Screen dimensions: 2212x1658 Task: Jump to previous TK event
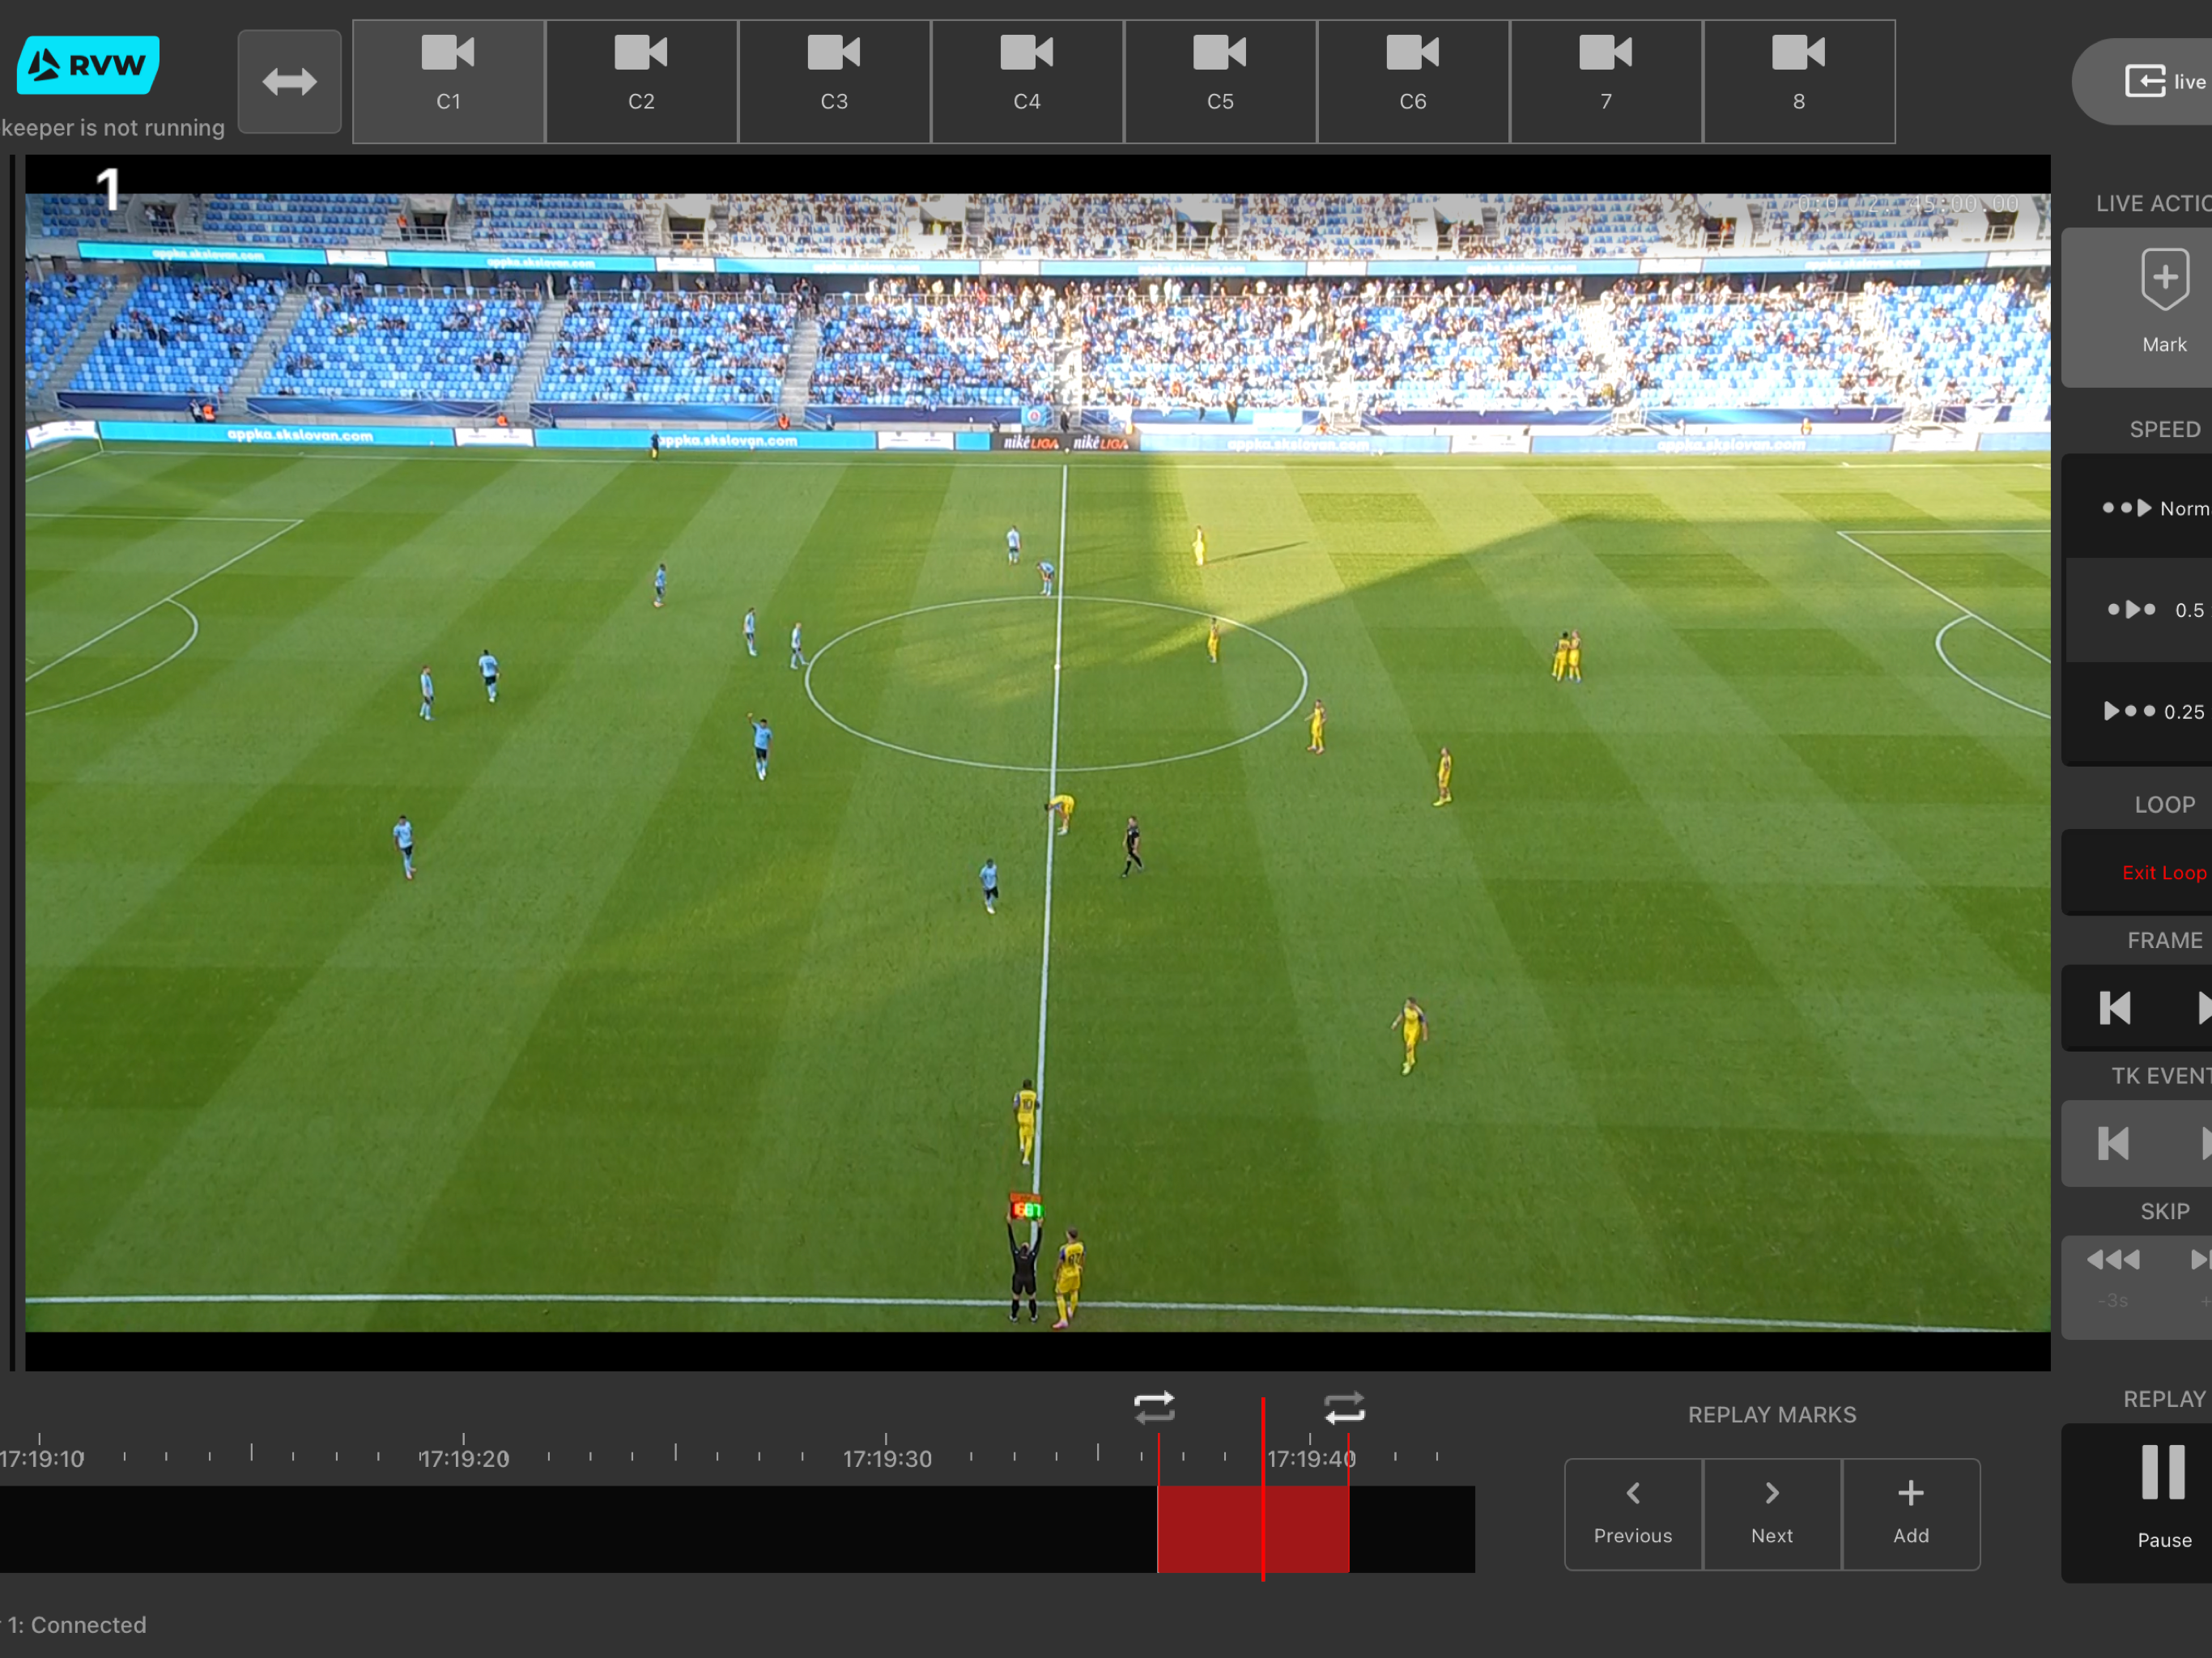coord(2113,1143)
